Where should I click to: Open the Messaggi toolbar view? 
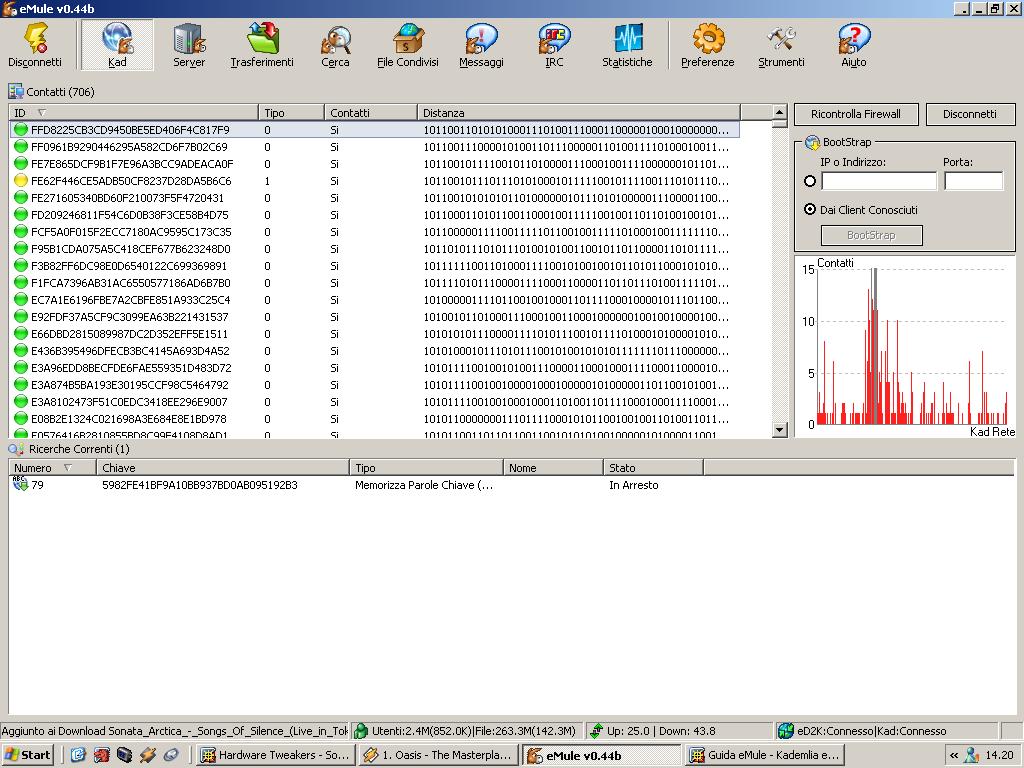[481, 44]
